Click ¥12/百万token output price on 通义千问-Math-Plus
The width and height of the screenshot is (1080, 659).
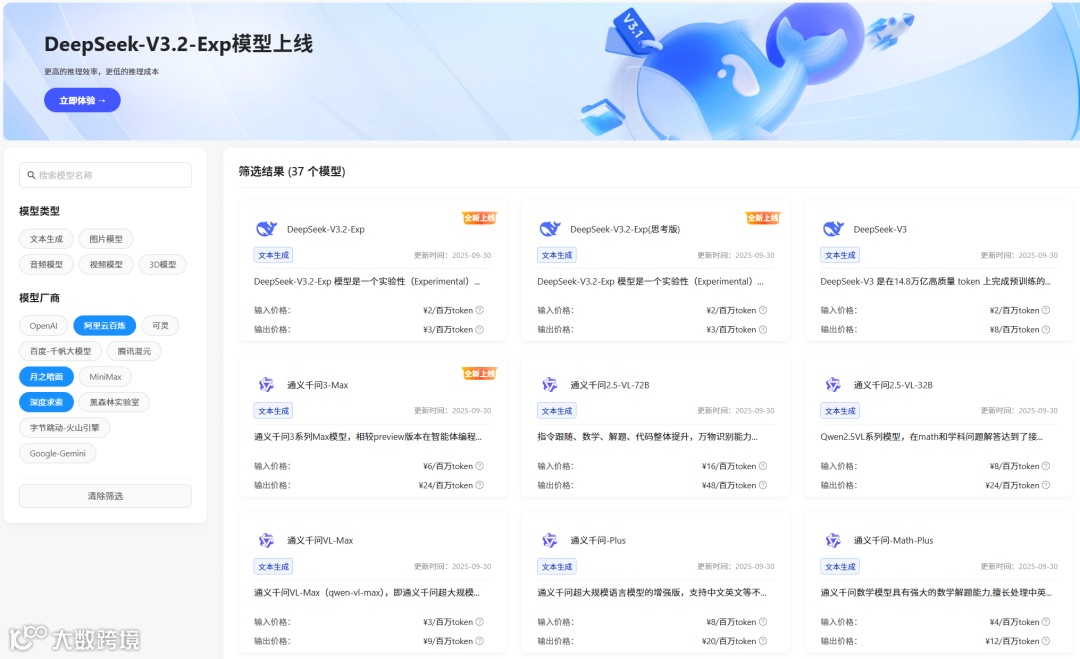coord(1012,641)
